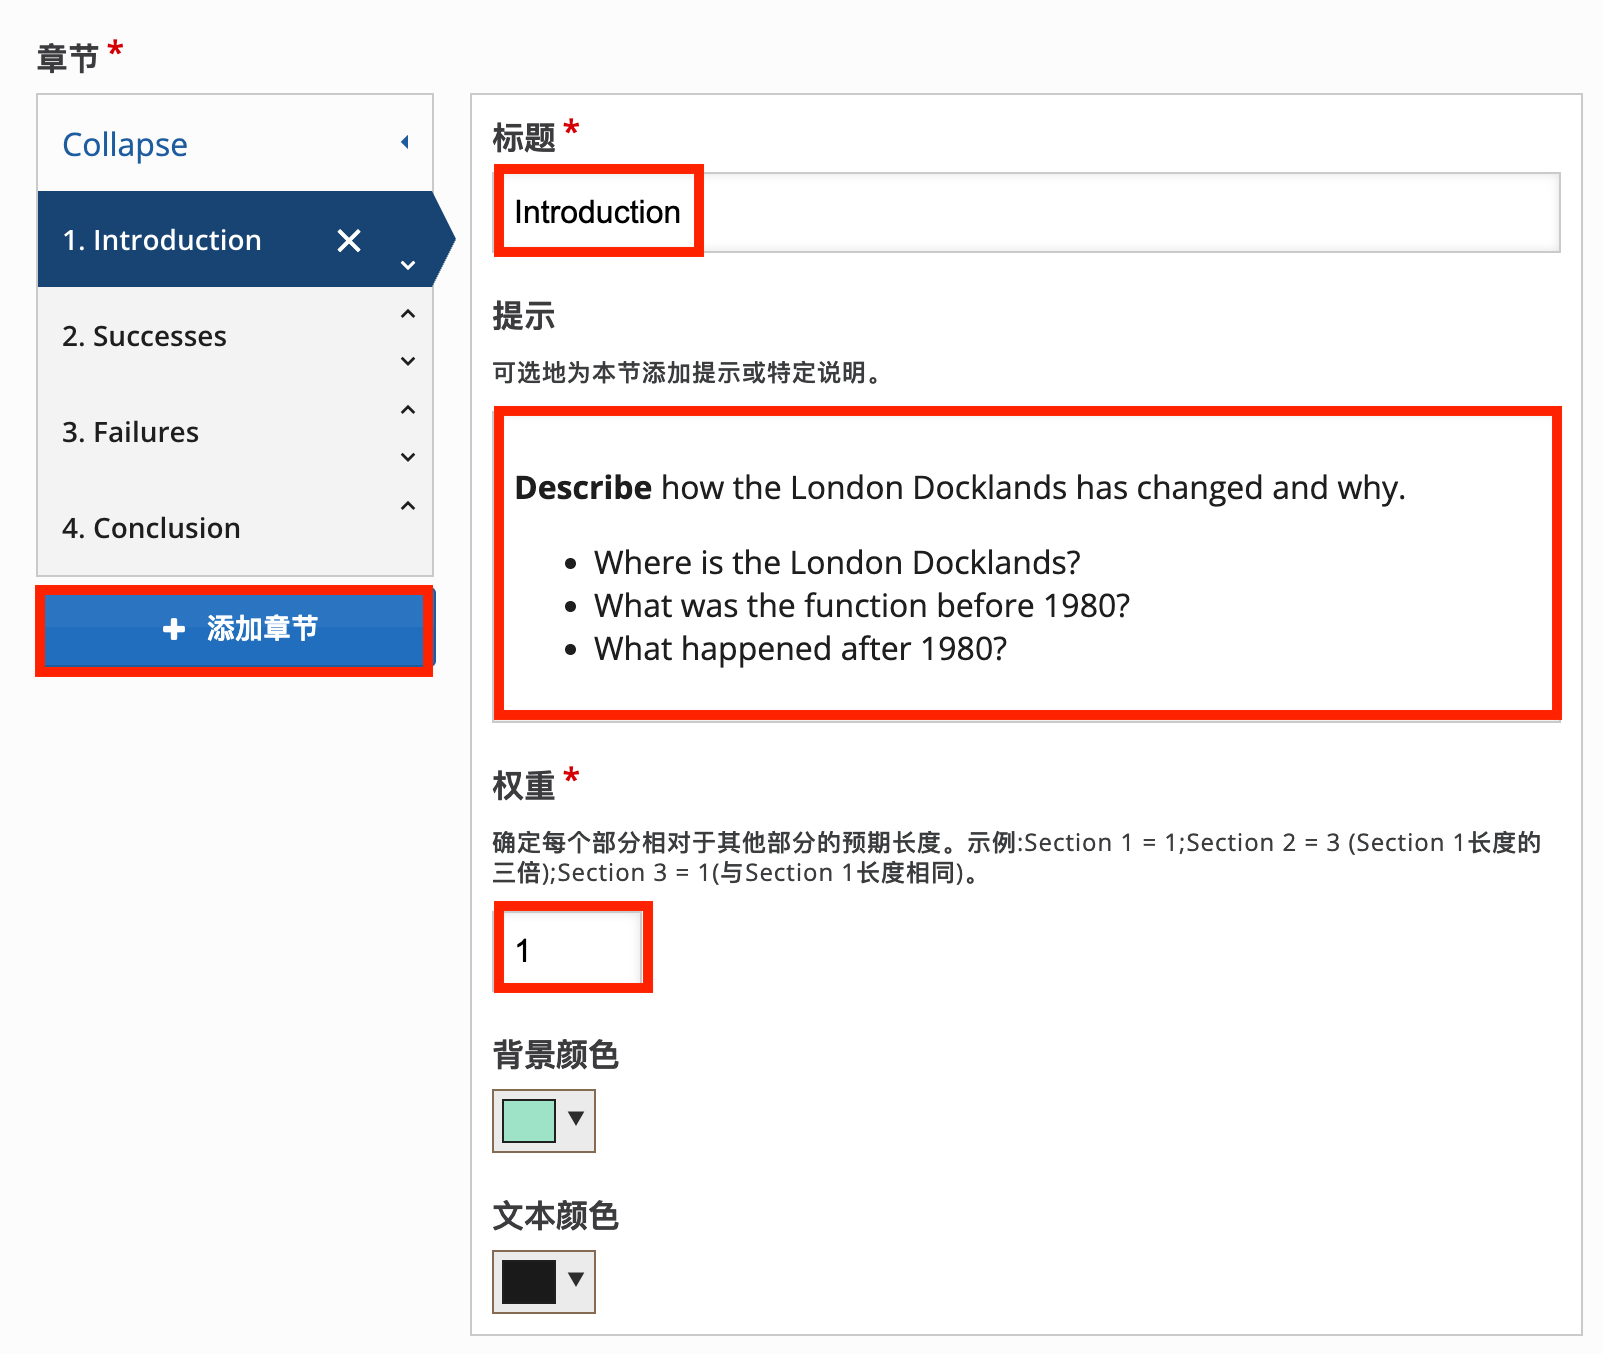Go to the 4. Conclusion section
Screen dimensions: 1602x1354
pyautogui.click(x=151, y=529)
